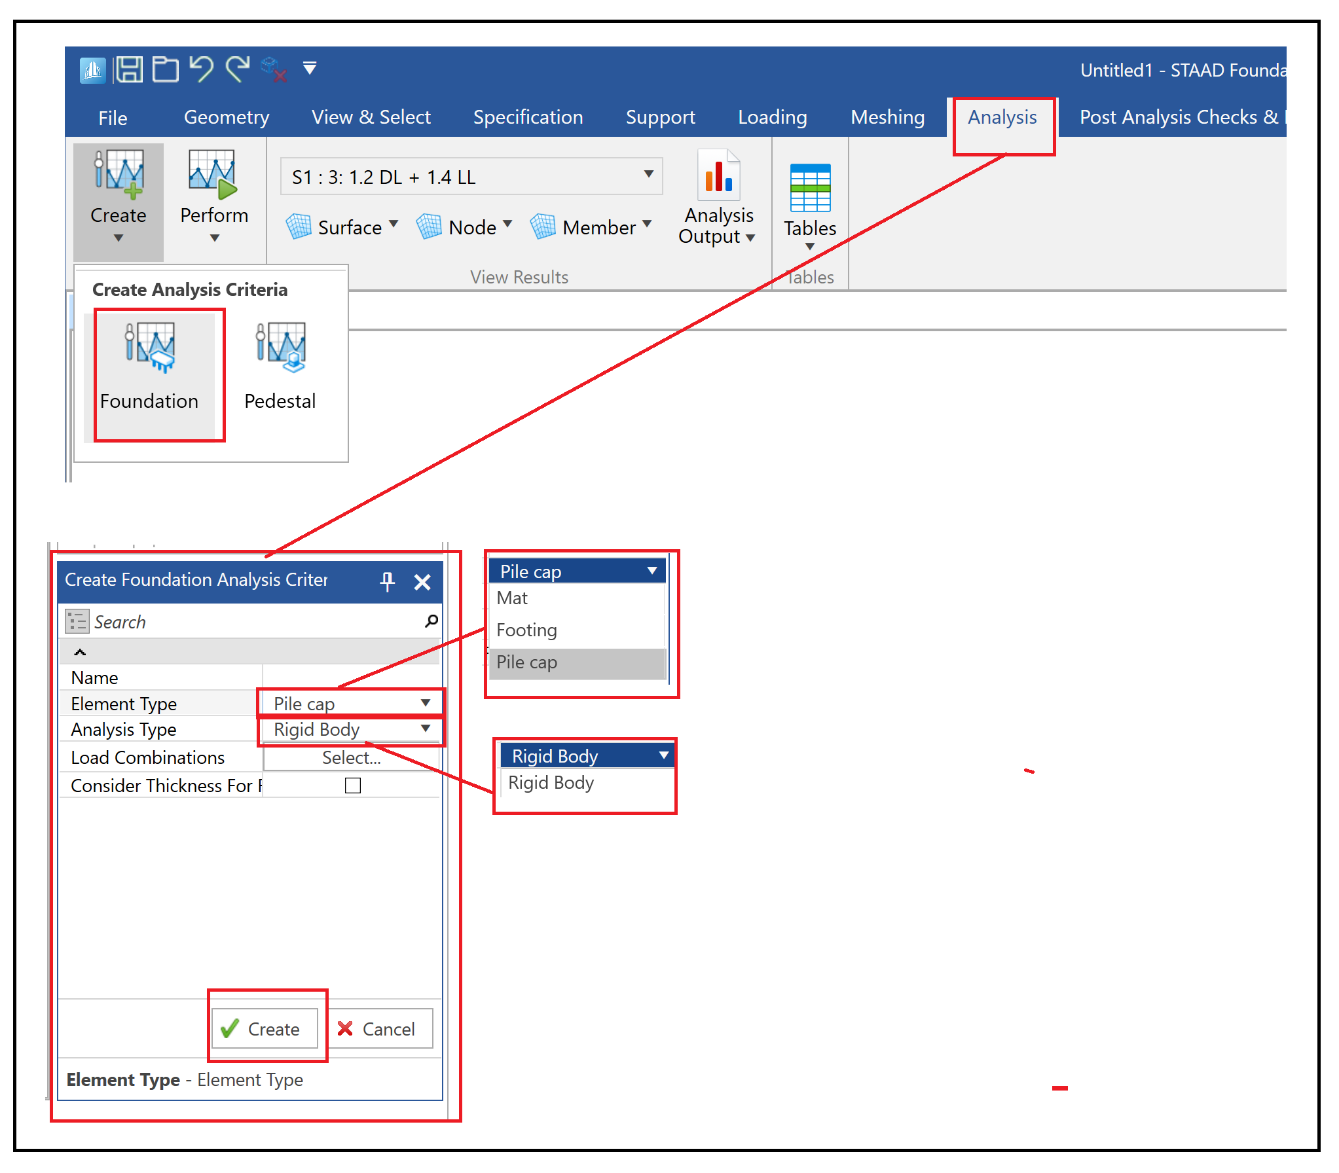Click the quick access icon with red X

(273, 69)
